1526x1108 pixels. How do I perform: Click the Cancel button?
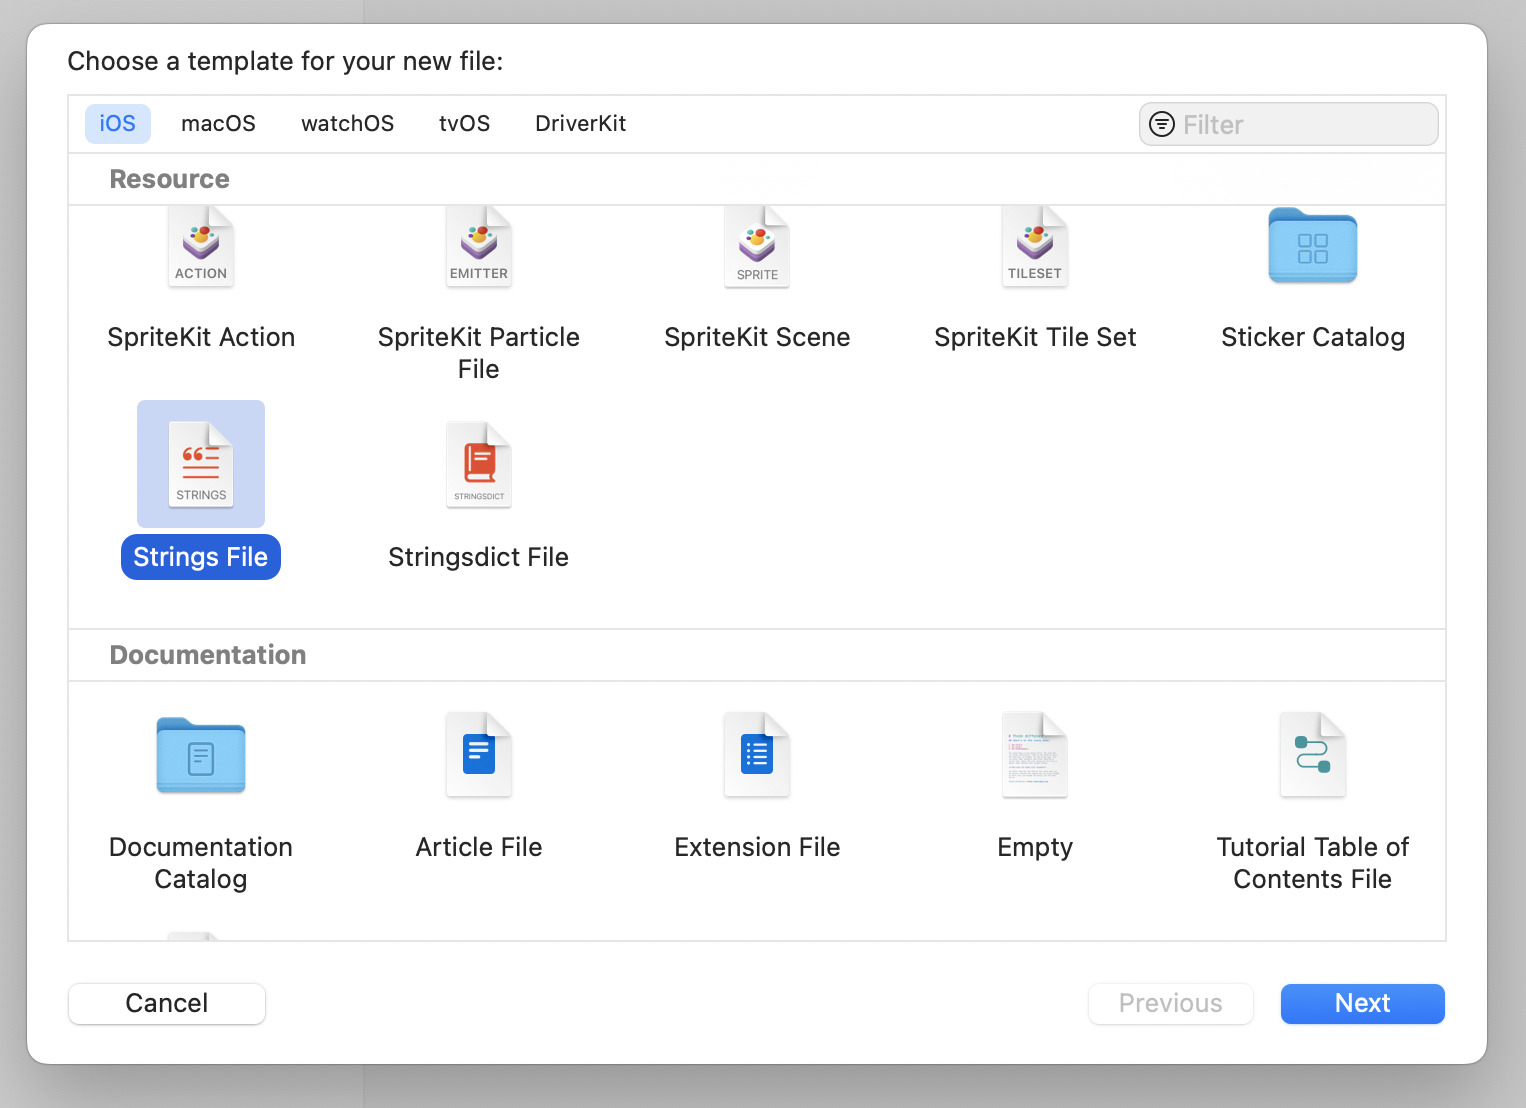click(166, 1003)
